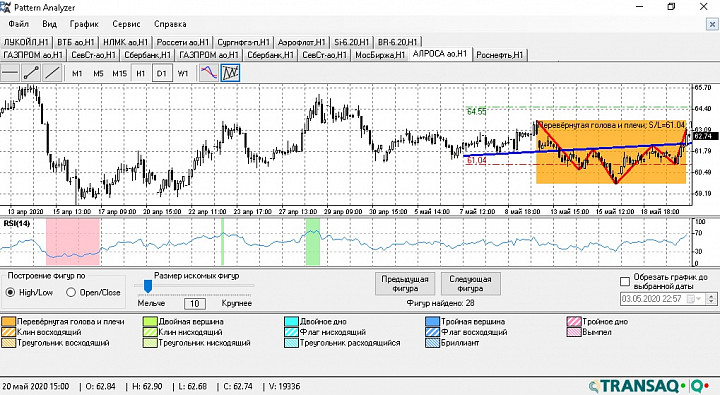Open the Роснефть,H1 tab
Image resolution: width=720 pixels, height=395 pixels.
coord(500,55)
